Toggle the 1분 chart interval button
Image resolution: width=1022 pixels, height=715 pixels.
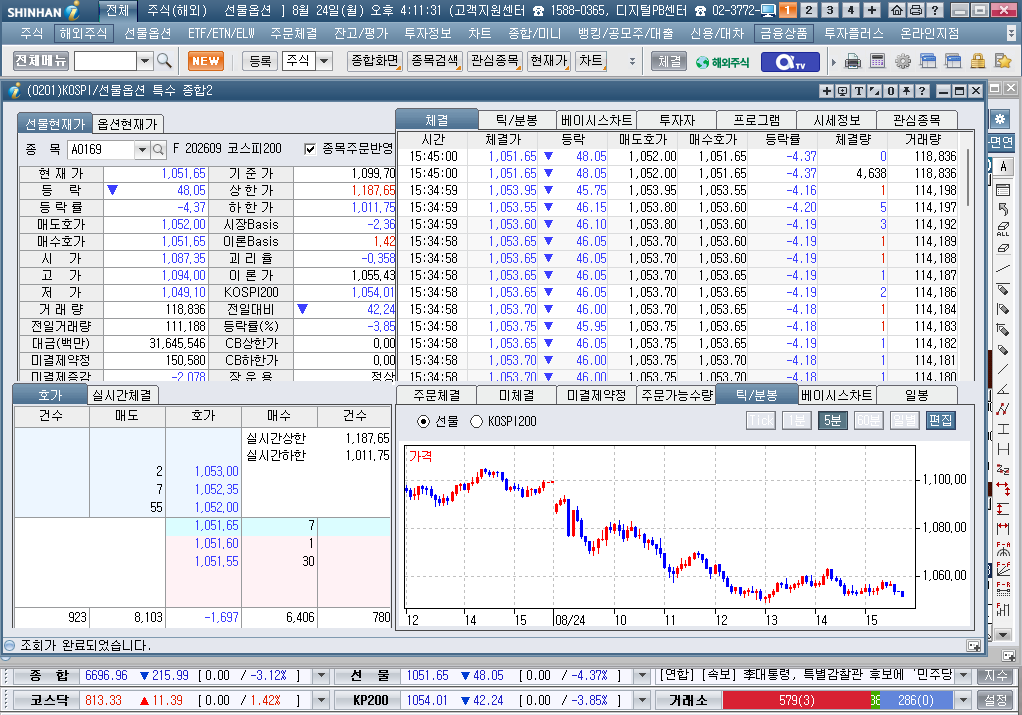point(796,420)
